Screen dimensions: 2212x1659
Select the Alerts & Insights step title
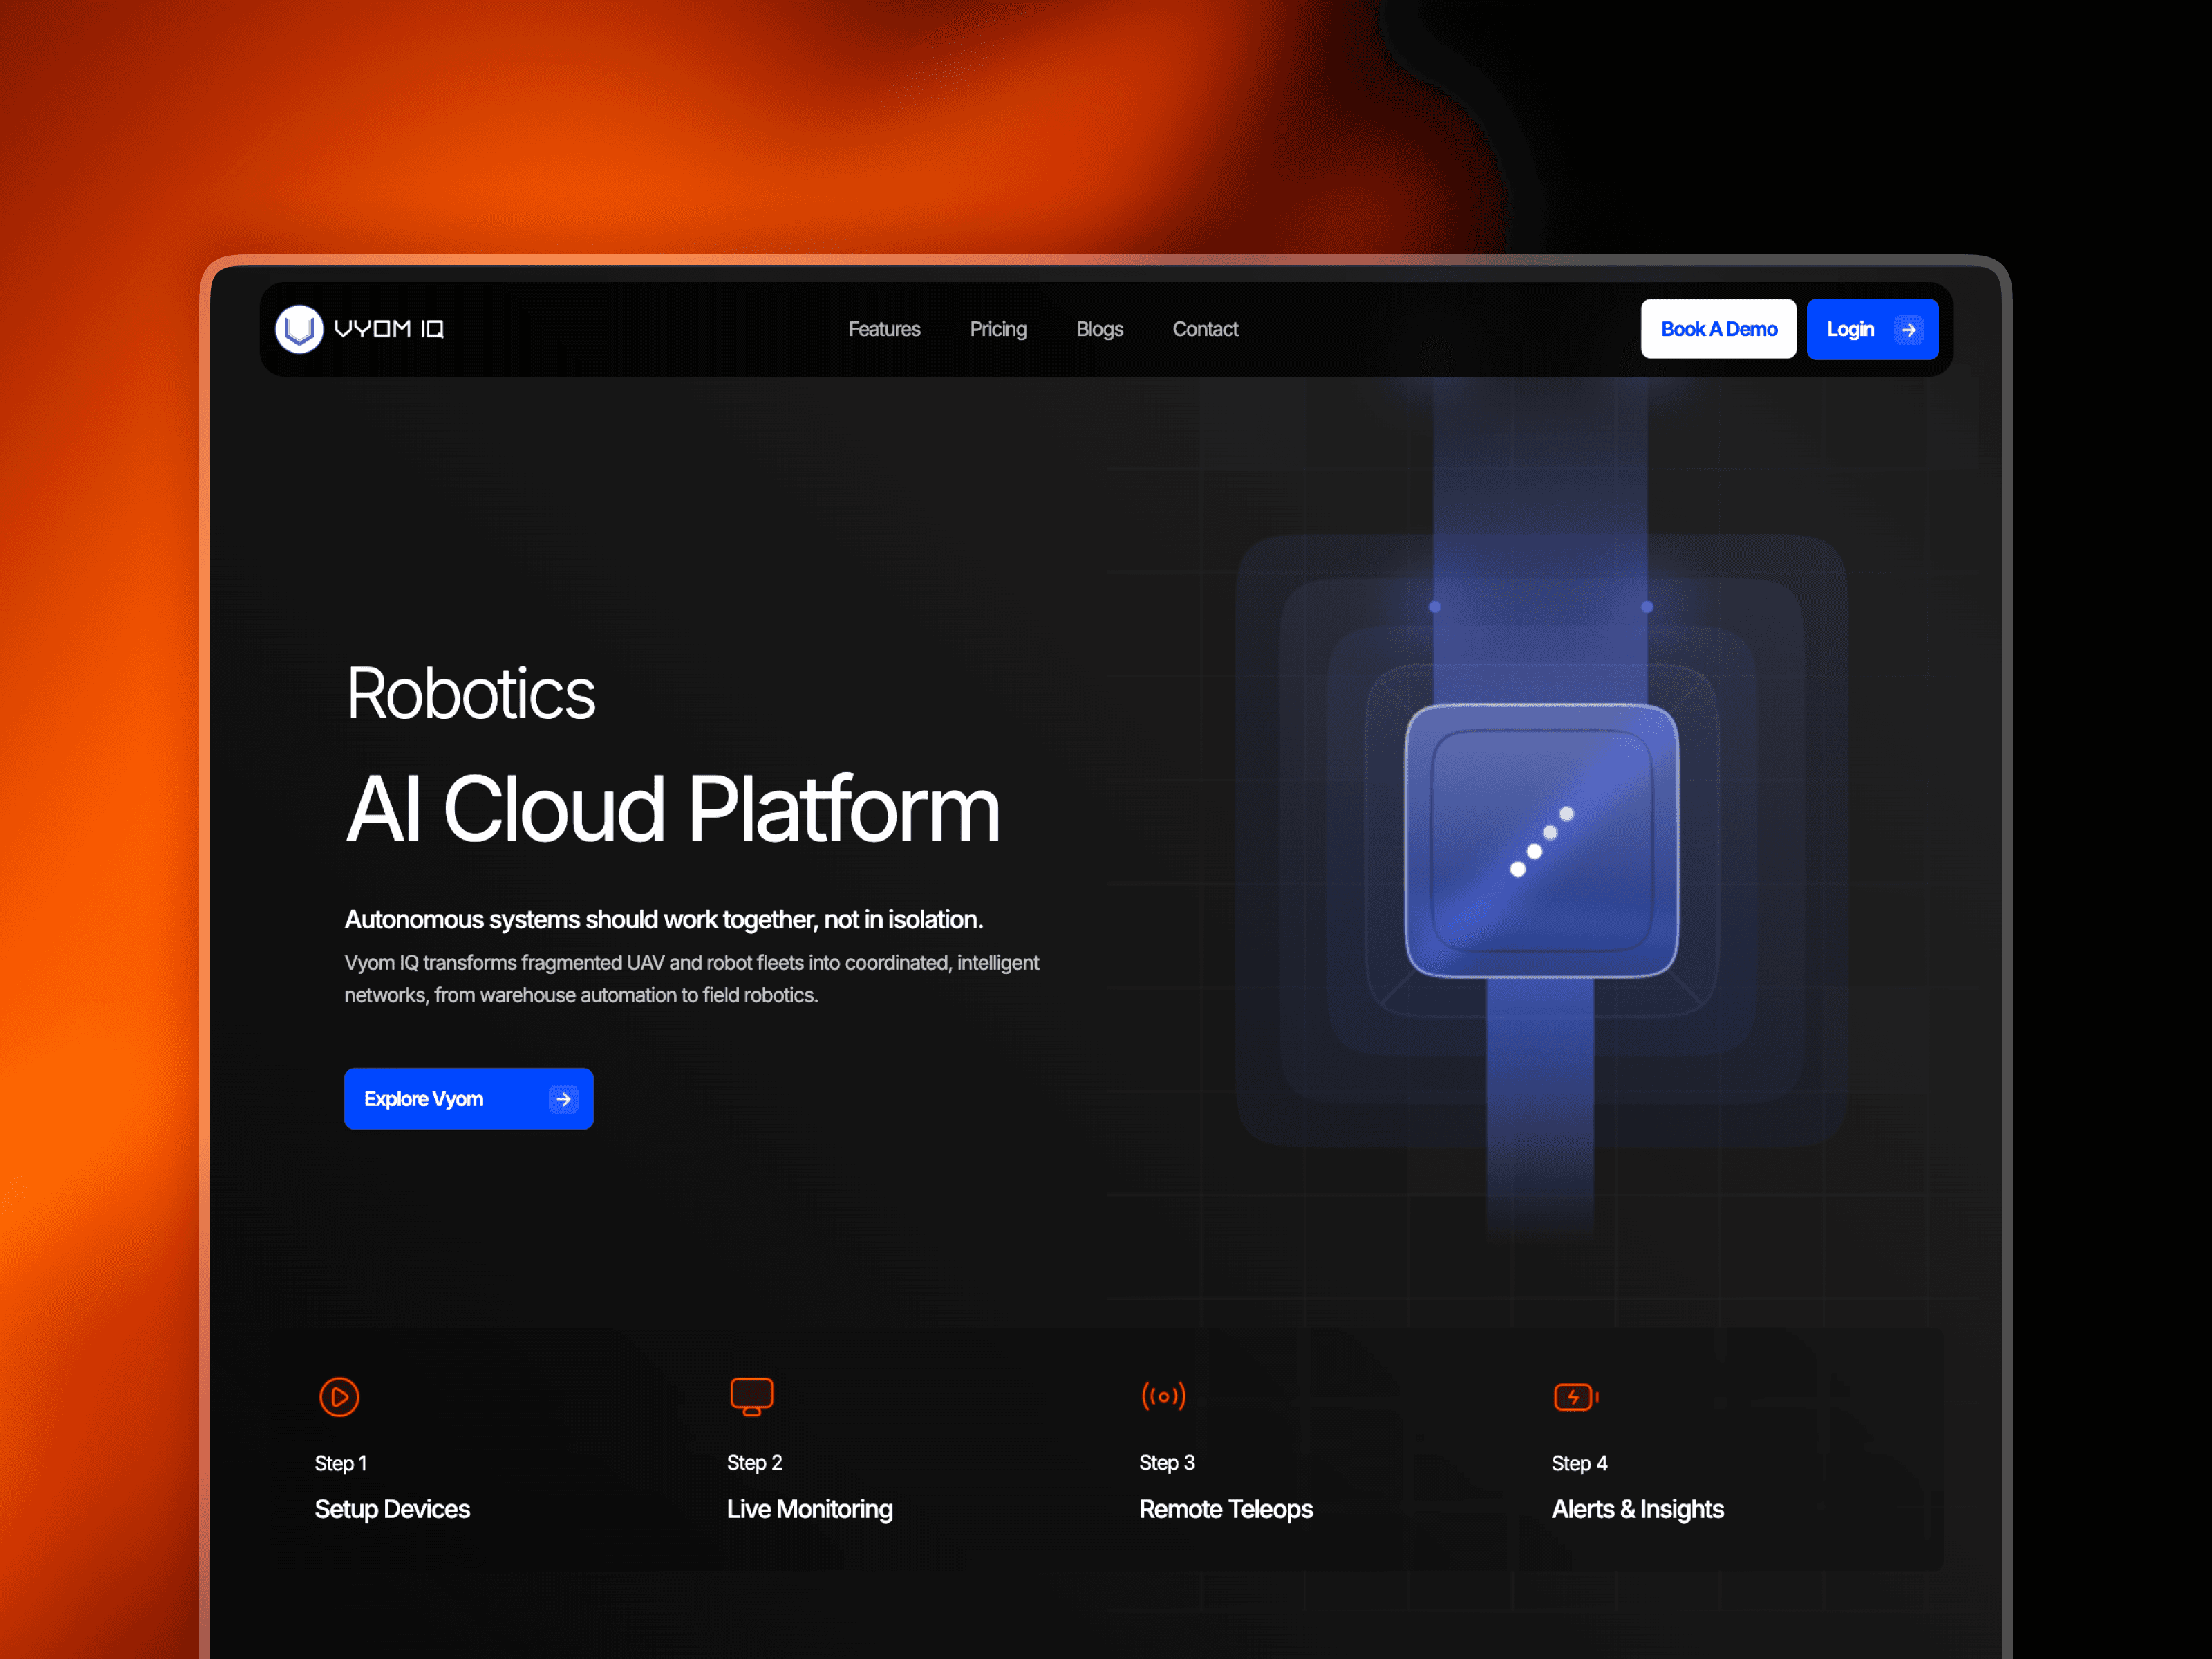click(1637, 1509)
